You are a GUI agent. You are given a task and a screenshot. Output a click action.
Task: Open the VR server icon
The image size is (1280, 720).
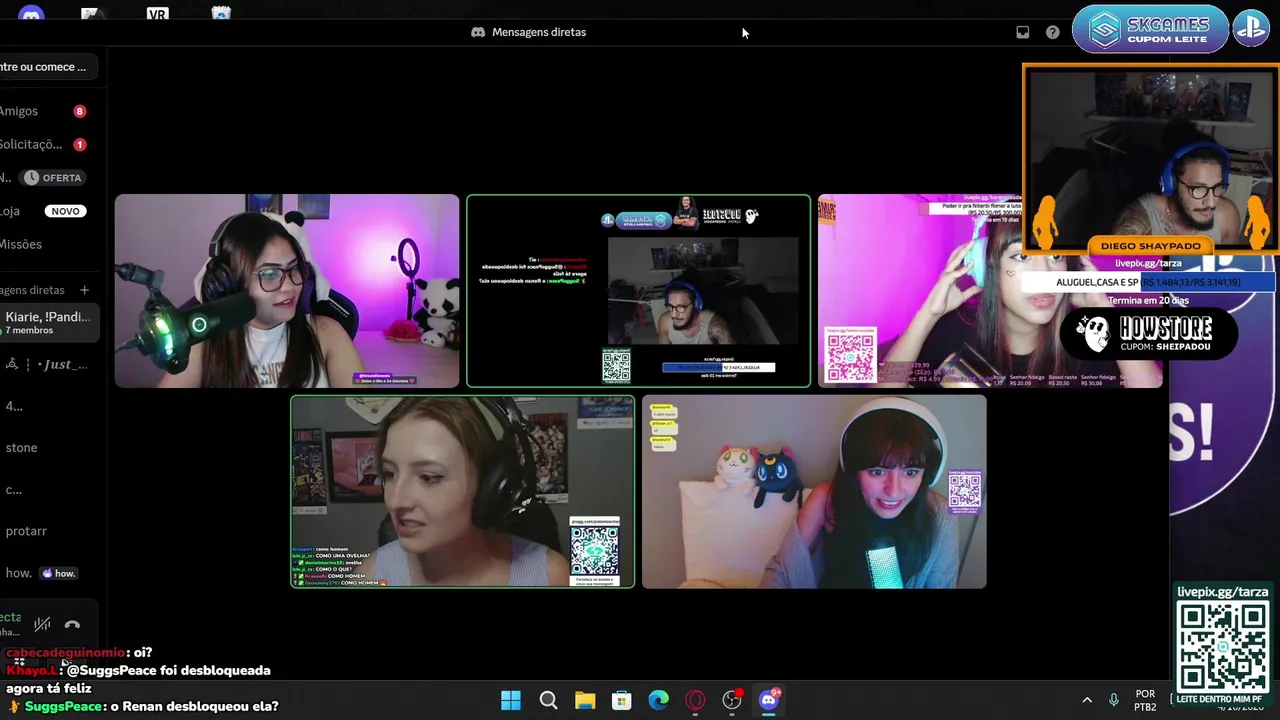(x=157, y=14)
